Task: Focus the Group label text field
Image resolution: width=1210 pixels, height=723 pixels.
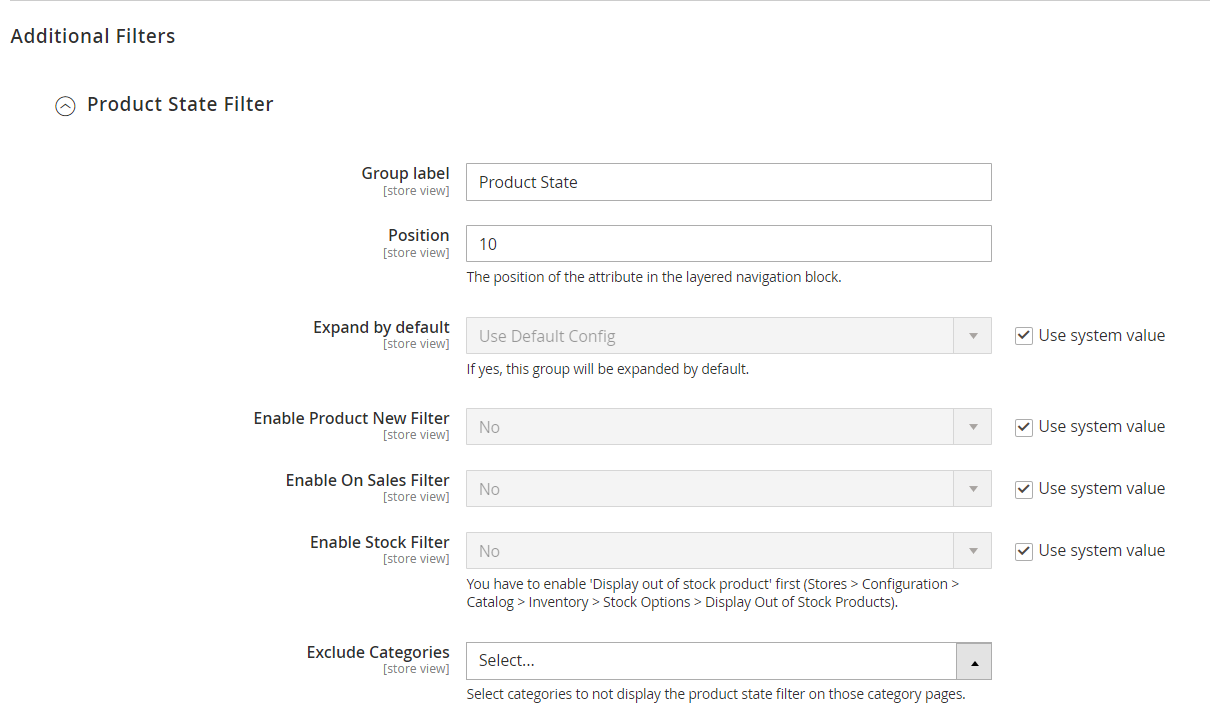Action: click(728, 182)
